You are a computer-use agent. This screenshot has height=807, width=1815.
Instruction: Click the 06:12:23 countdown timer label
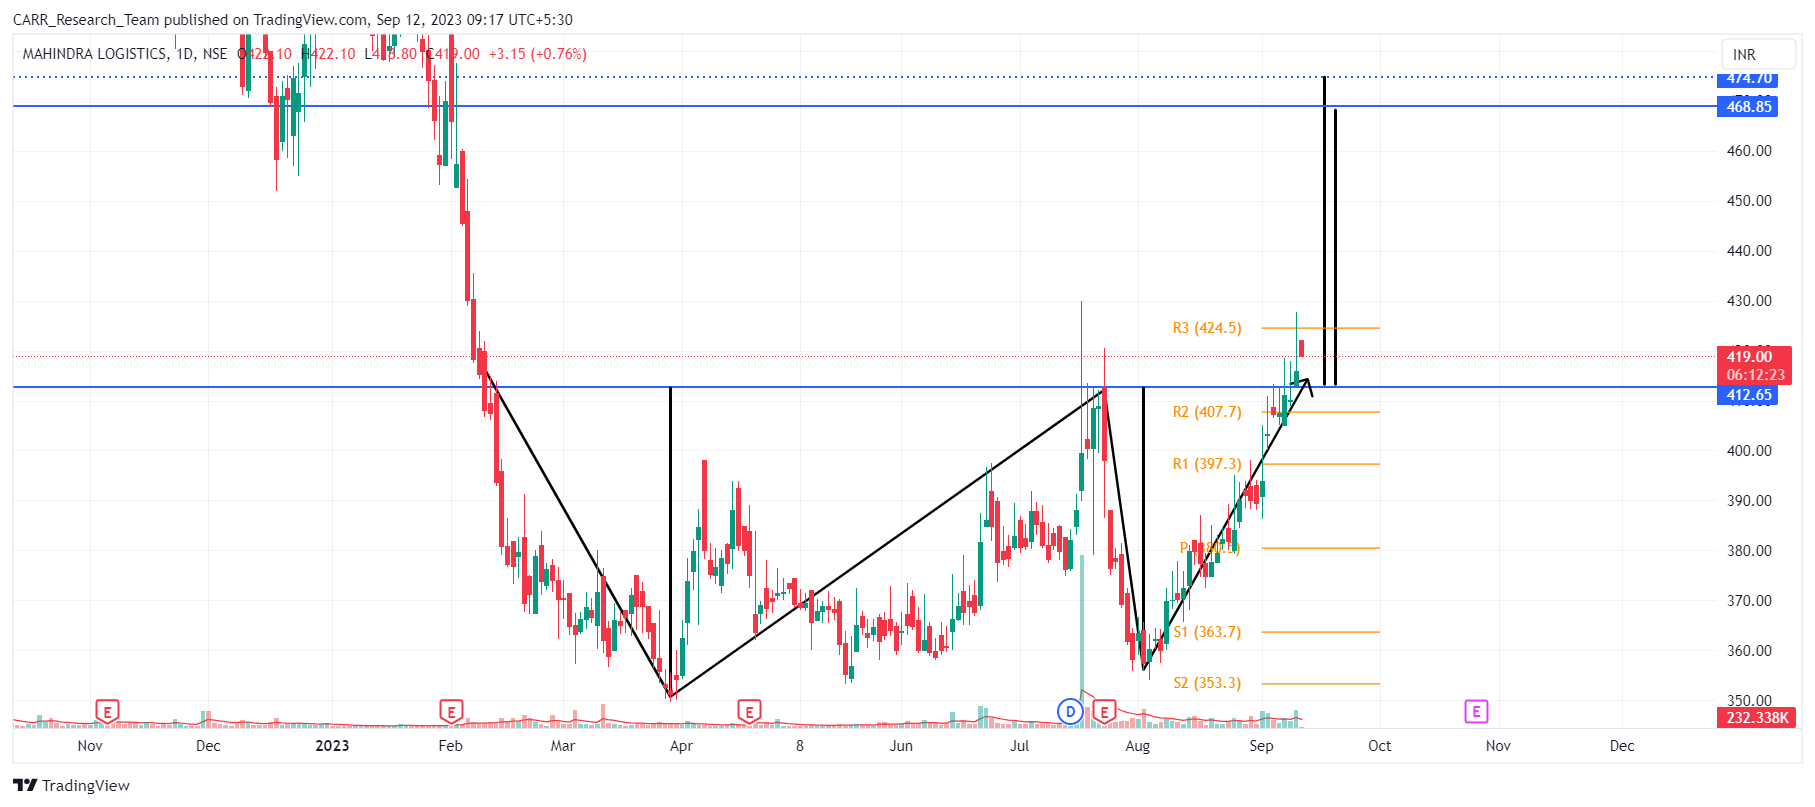[1755, 375]
